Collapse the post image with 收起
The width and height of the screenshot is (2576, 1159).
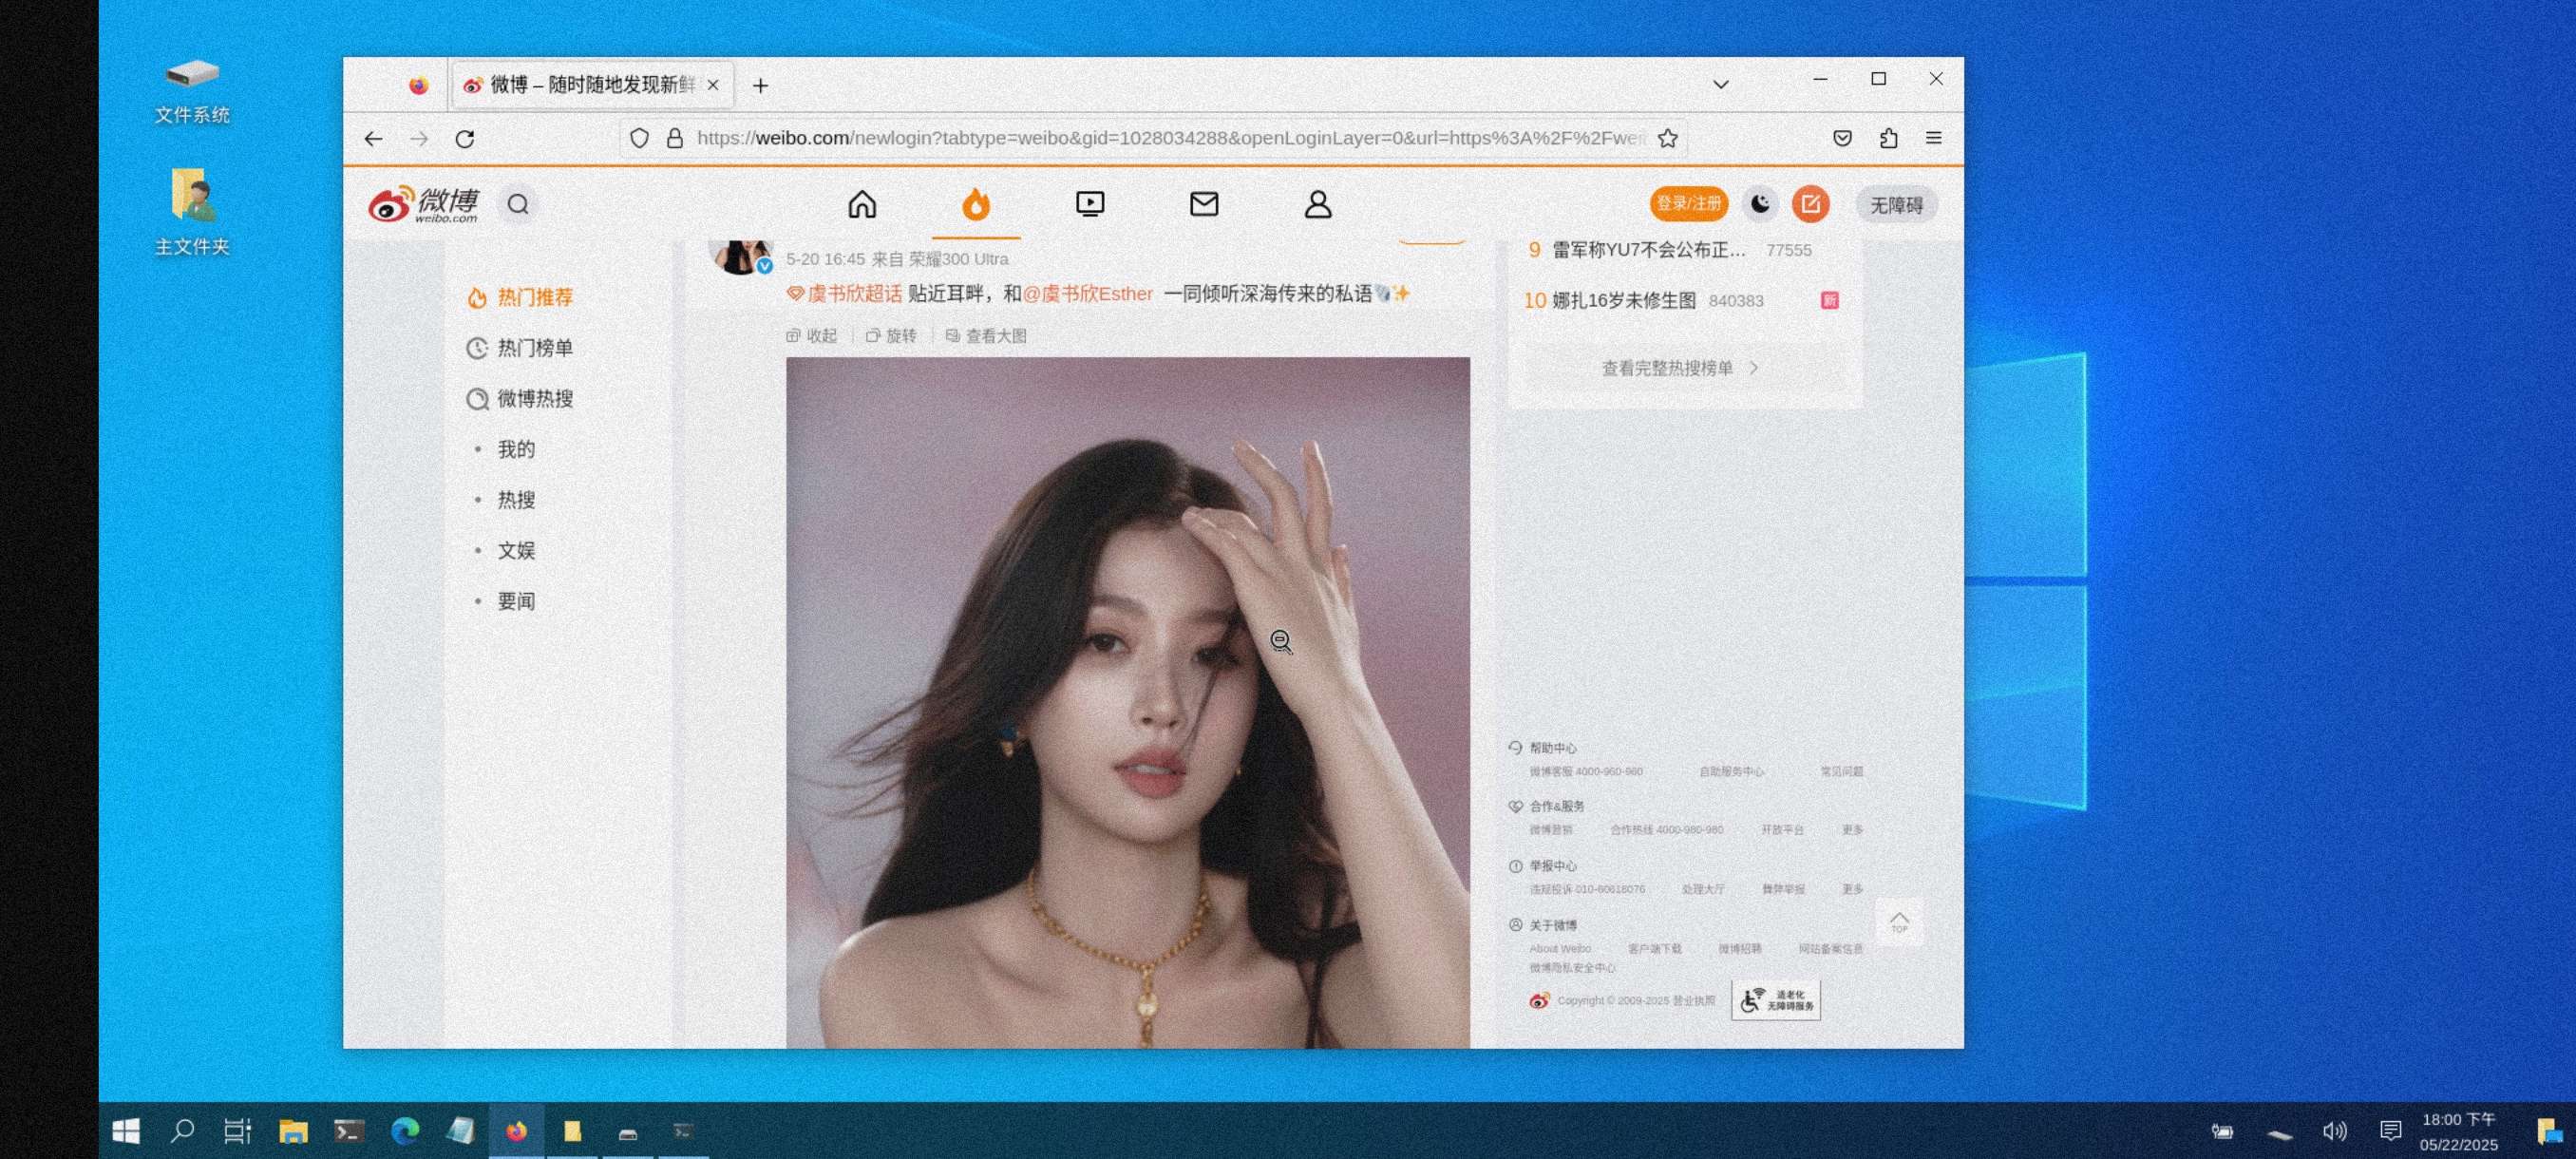pyautogui.click(x=812, y=336)
